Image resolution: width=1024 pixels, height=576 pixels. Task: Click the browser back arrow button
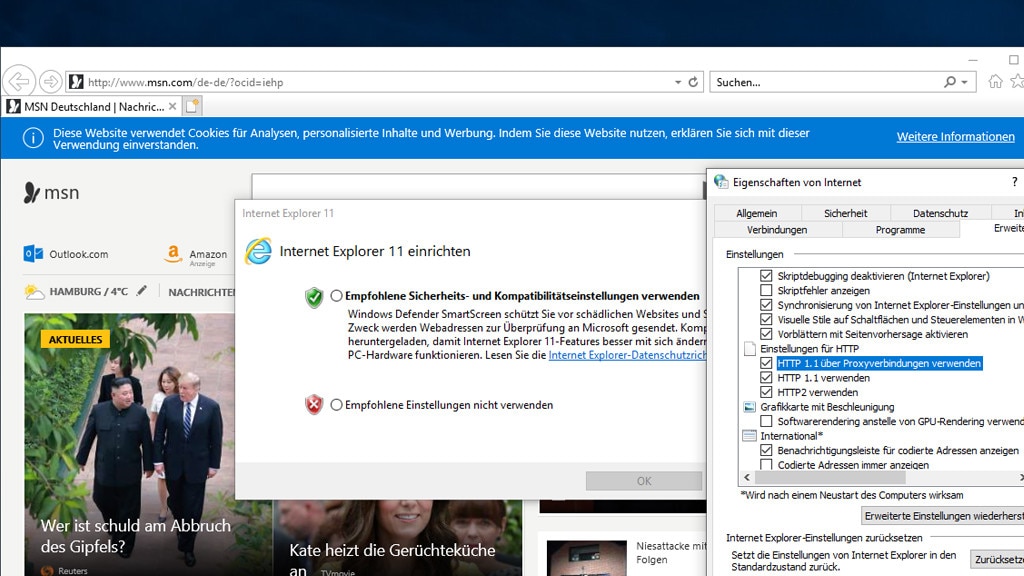(19, 82)
